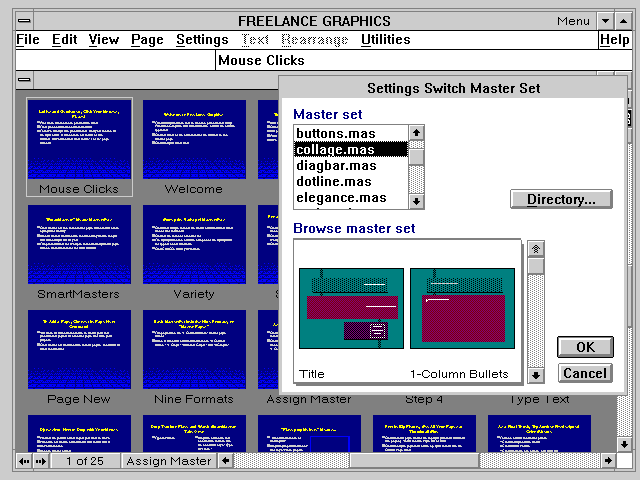
Task: Click browse master set scroll up arrow
Action: click(x=536, y=249)
